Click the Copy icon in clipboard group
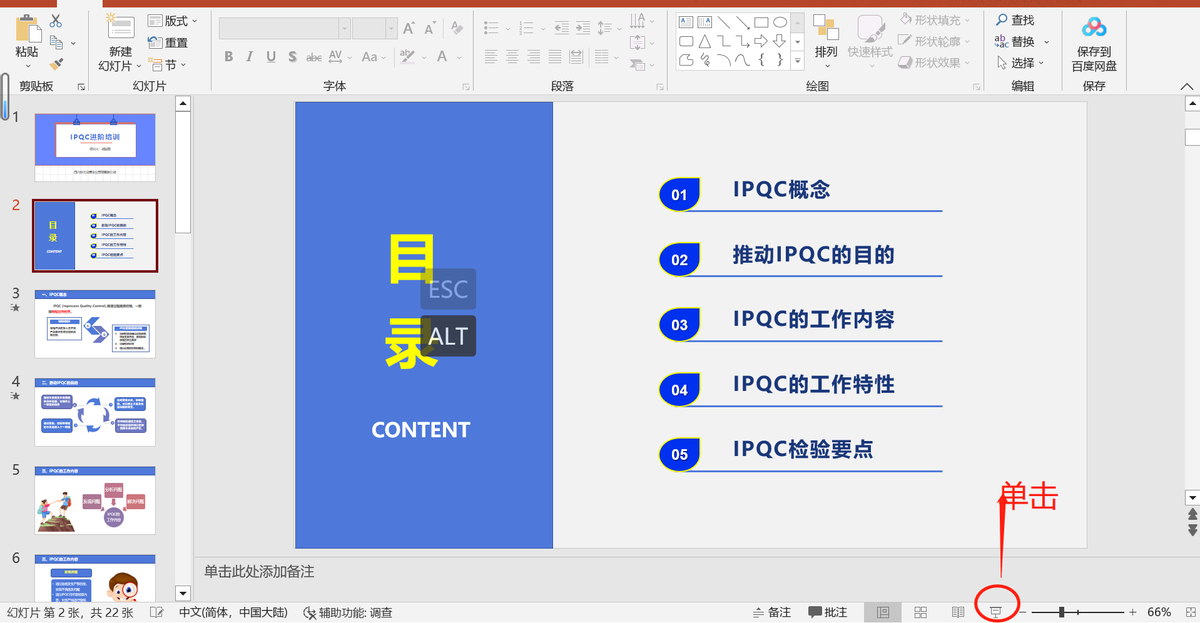The height and width of the screenshot is (623, 1200). click(55, 42)
